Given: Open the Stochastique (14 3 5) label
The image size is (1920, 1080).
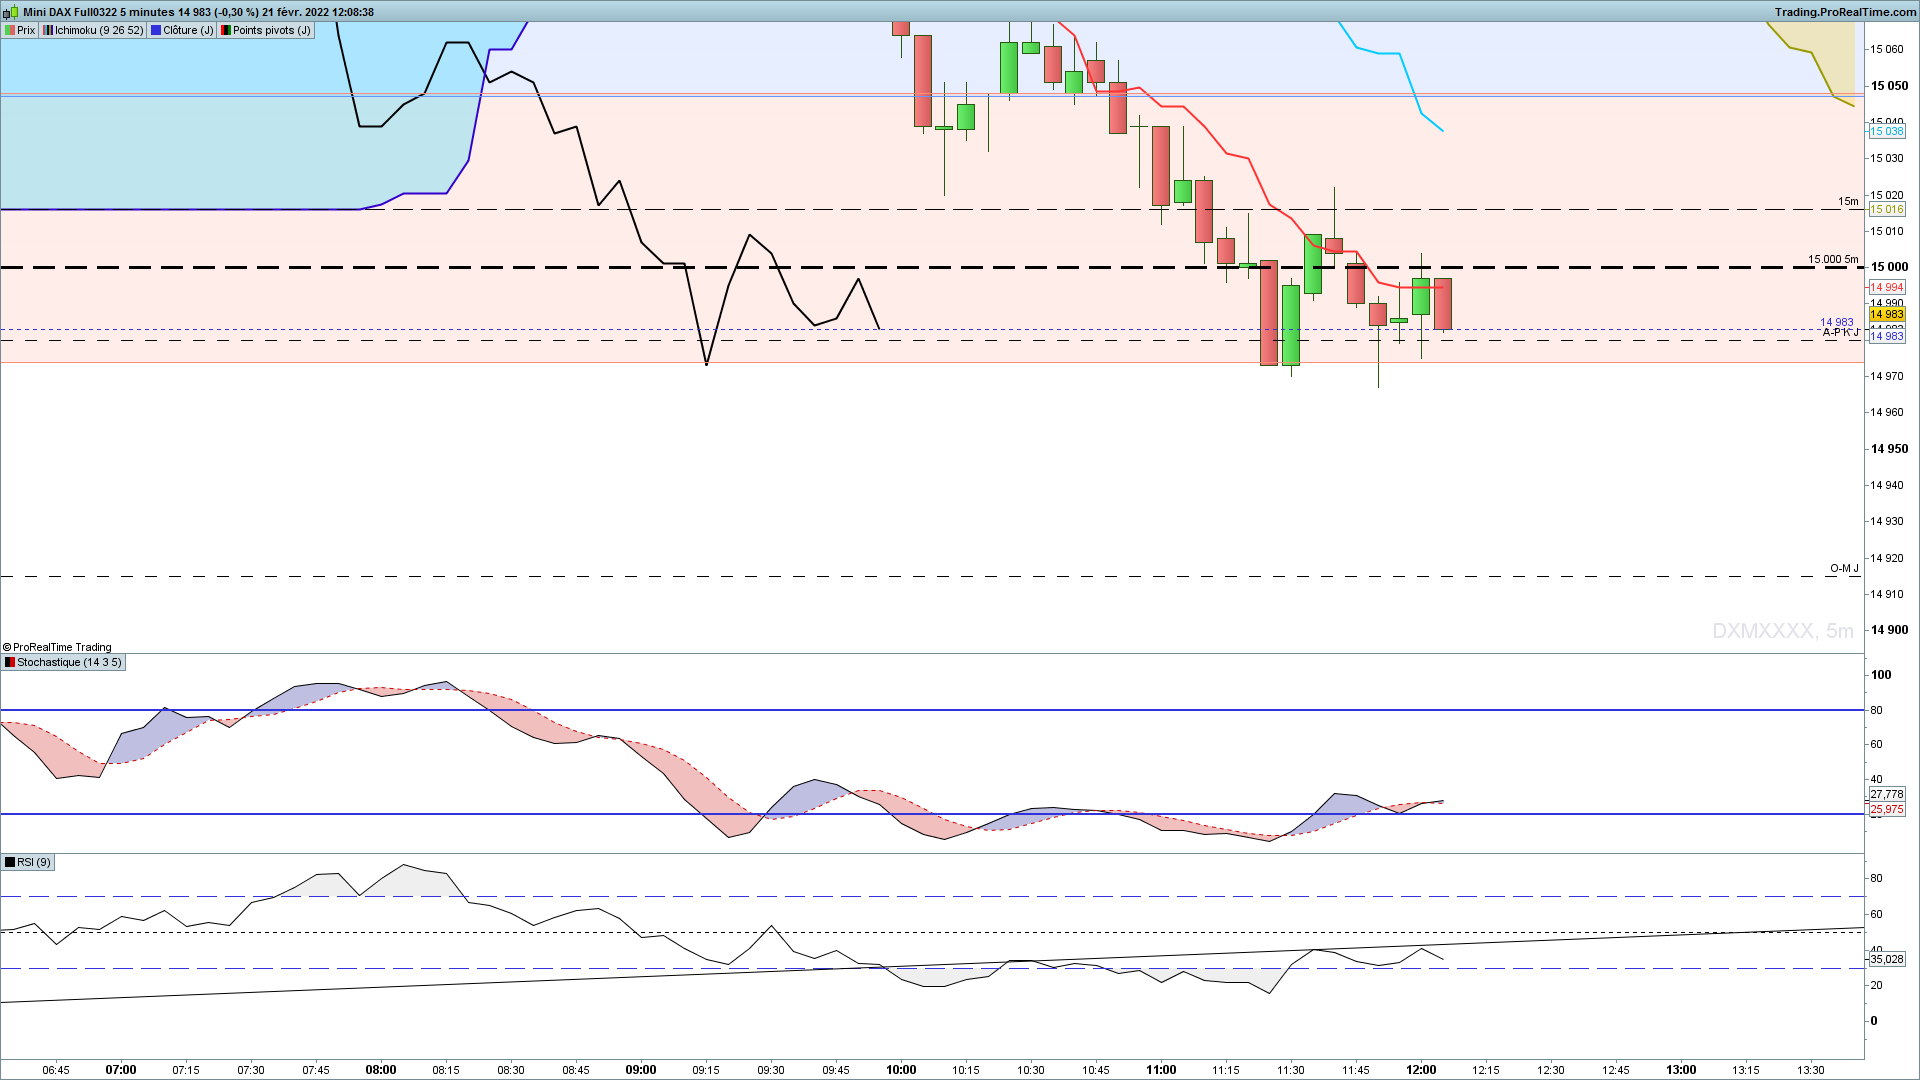Looking at the screenshot, I should [x=63, y=663].
